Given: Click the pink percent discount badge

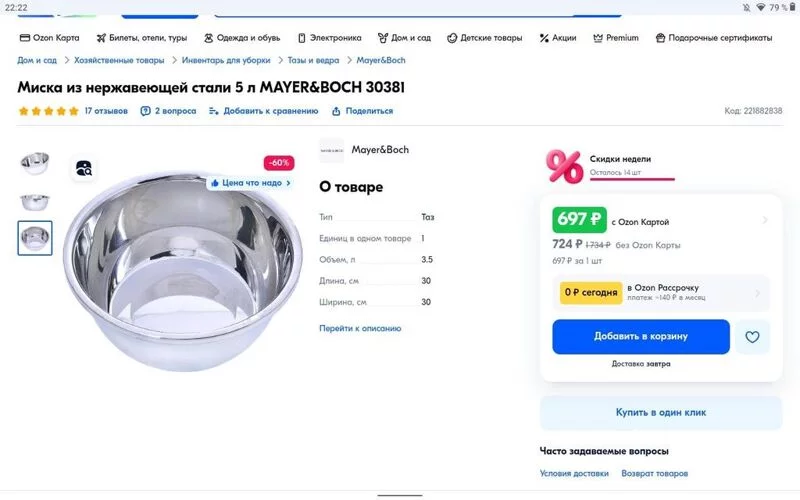Looking at the screenshot, I should point(564,166).
